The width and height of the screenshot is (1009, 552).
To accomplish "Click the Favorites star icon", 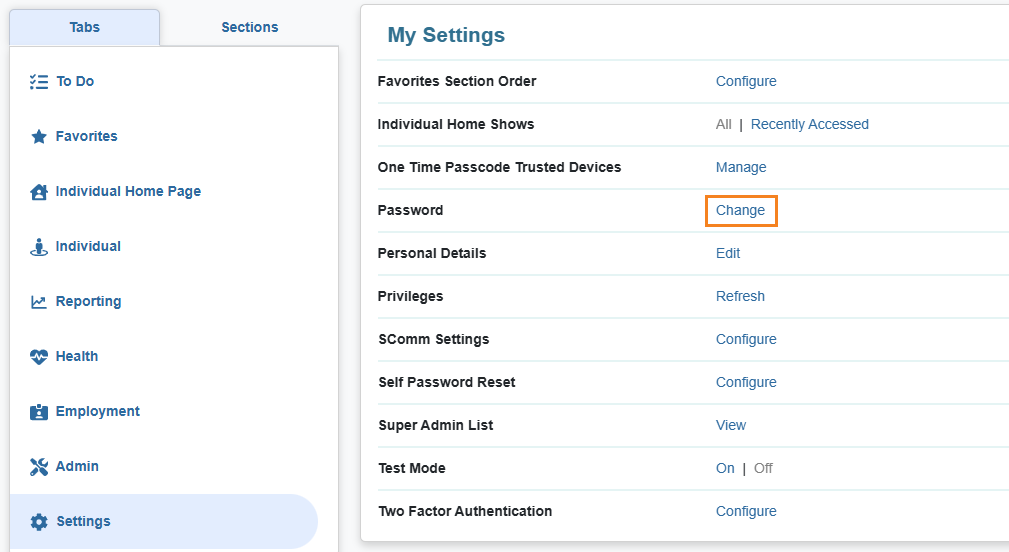I will pos(39,137).
